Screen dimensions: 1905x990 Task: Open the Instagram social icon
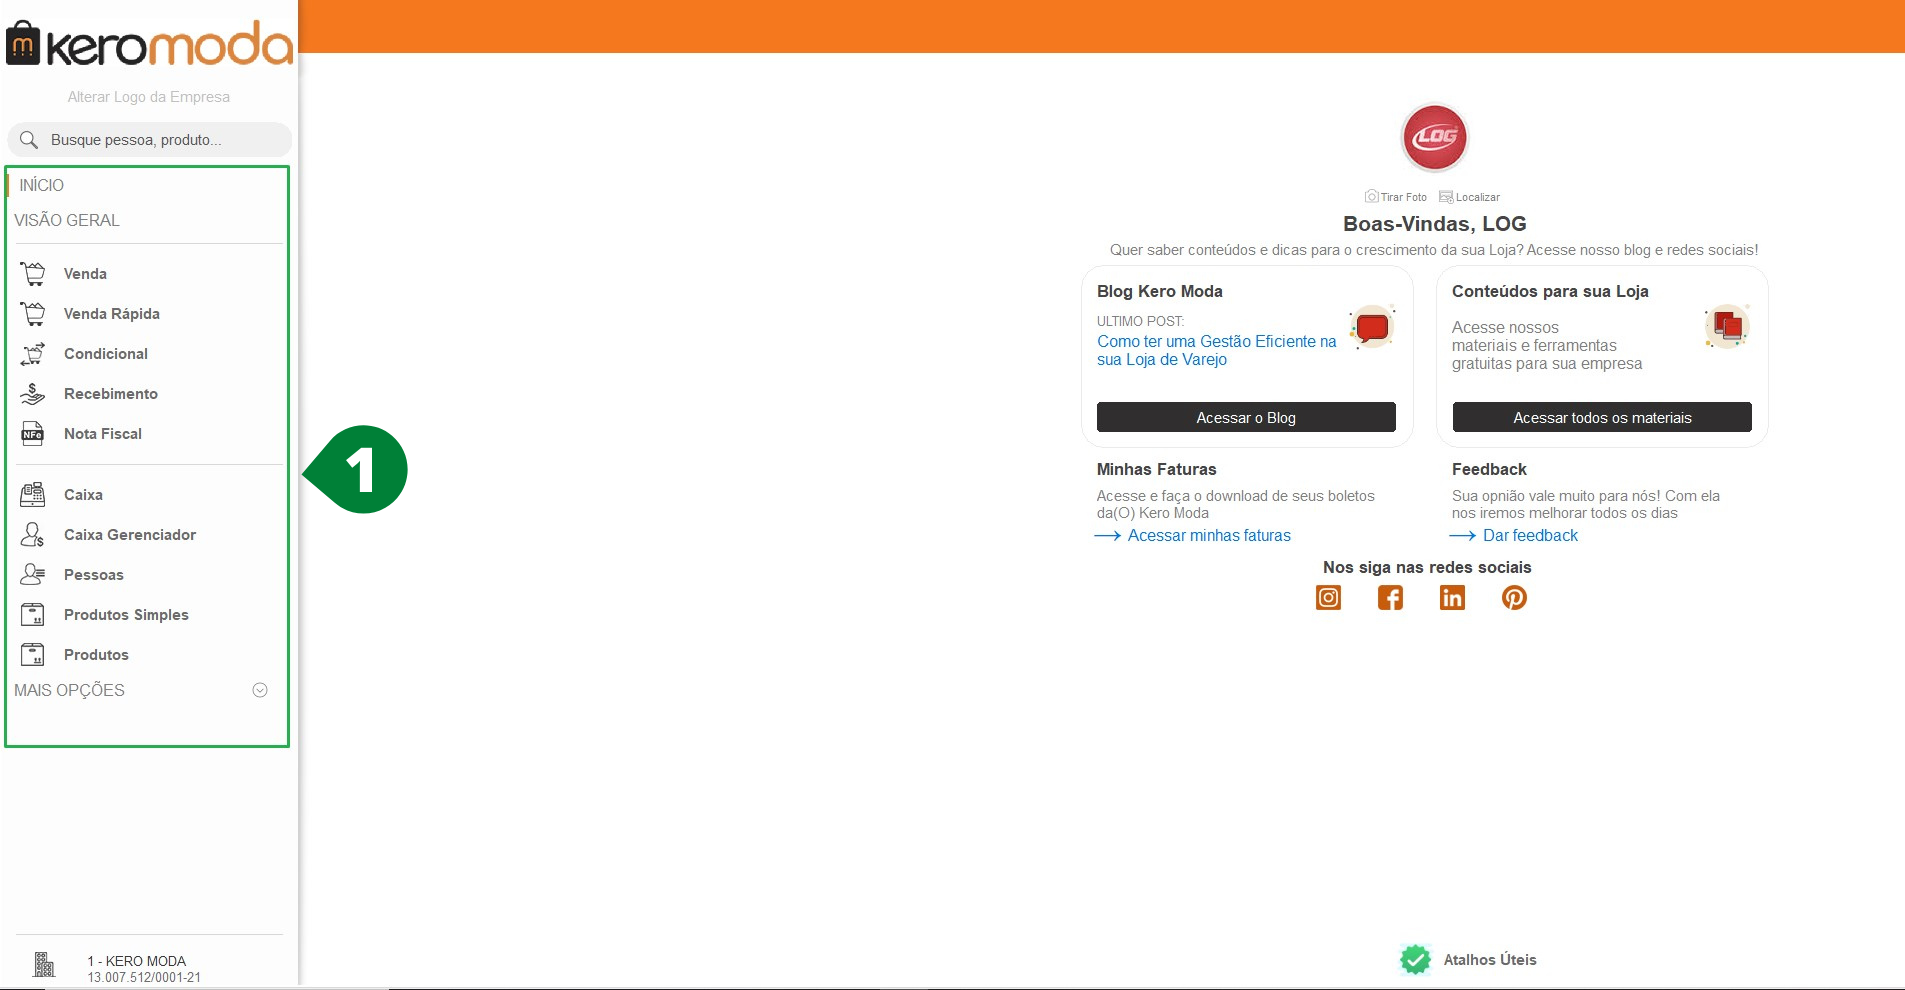(x=1328, y=598)
